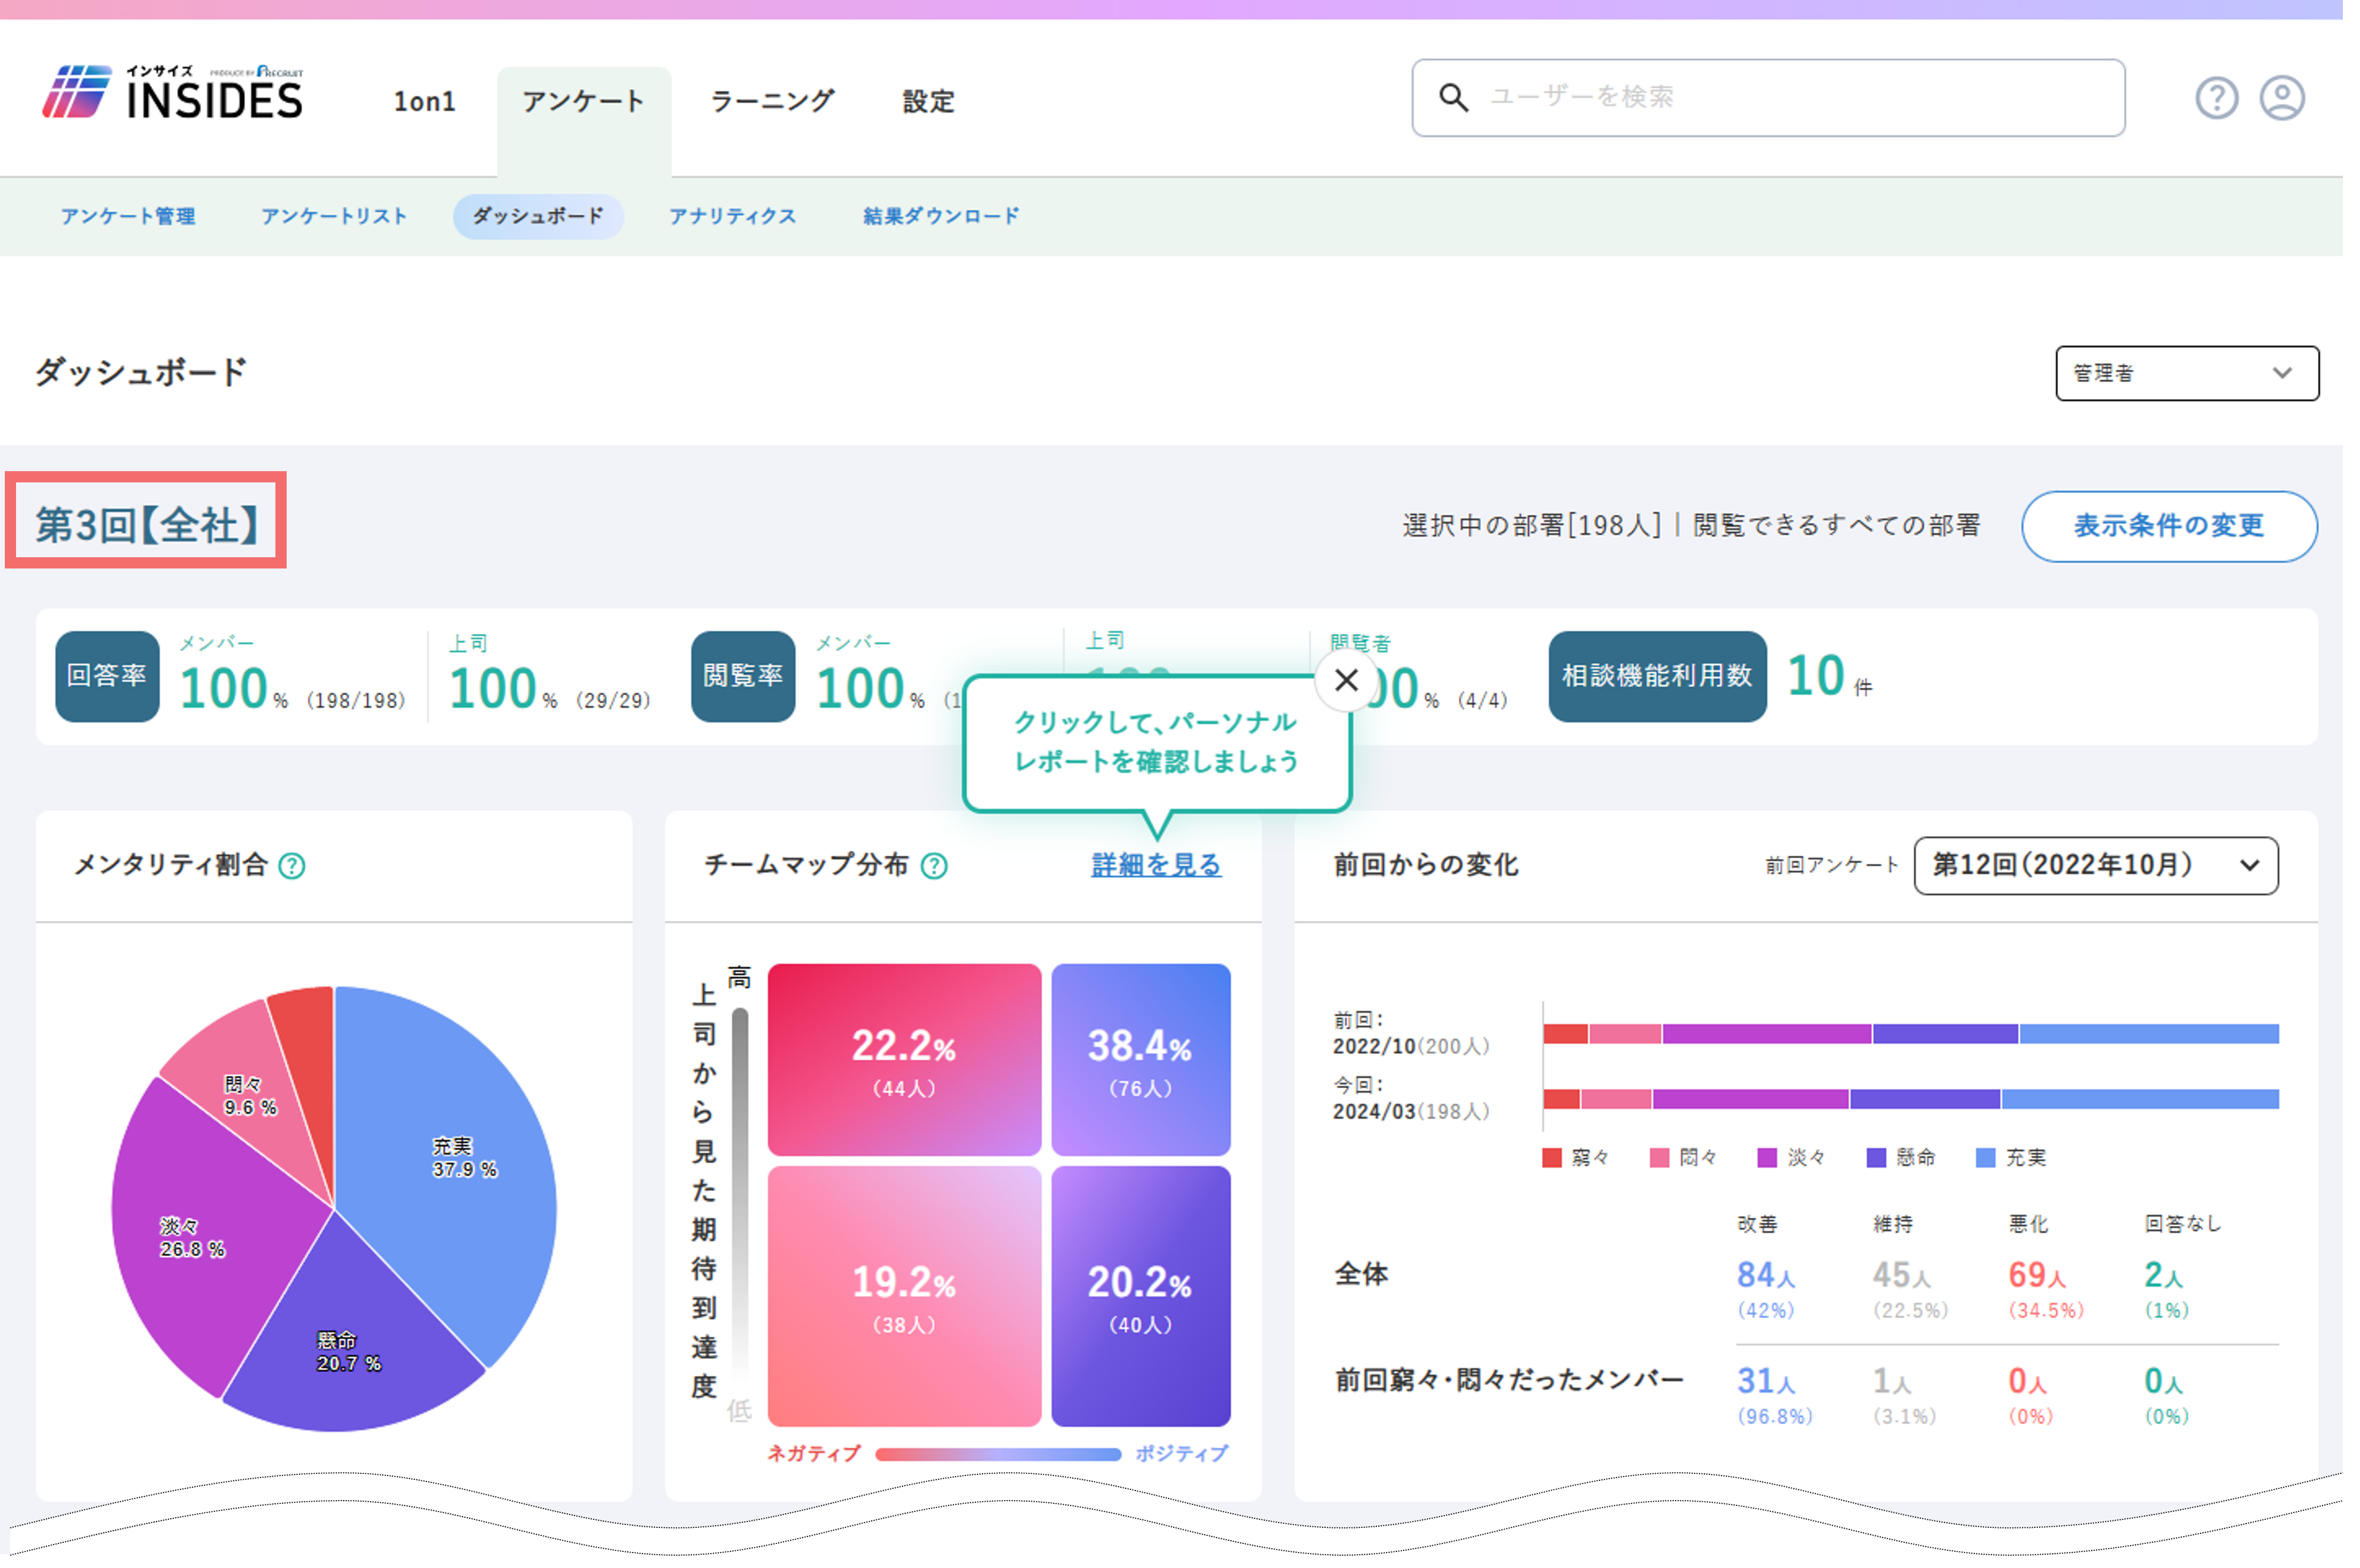Viewport: 2360px width, 1568px height.
Task: Click the 38.4% (76人) team map quadrant
Action: click(1141, 1060)
